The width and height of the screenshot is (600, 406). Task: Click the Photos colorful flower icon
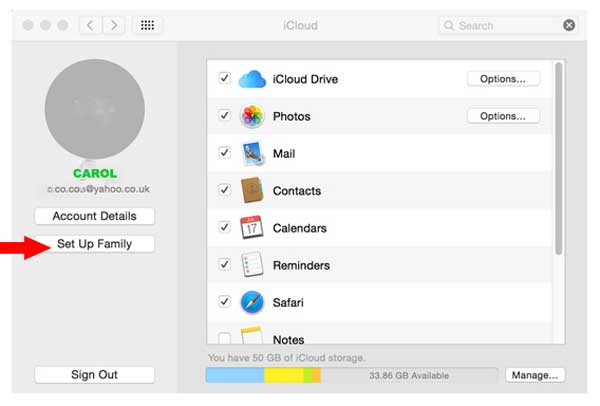click(x=252, y=116)
